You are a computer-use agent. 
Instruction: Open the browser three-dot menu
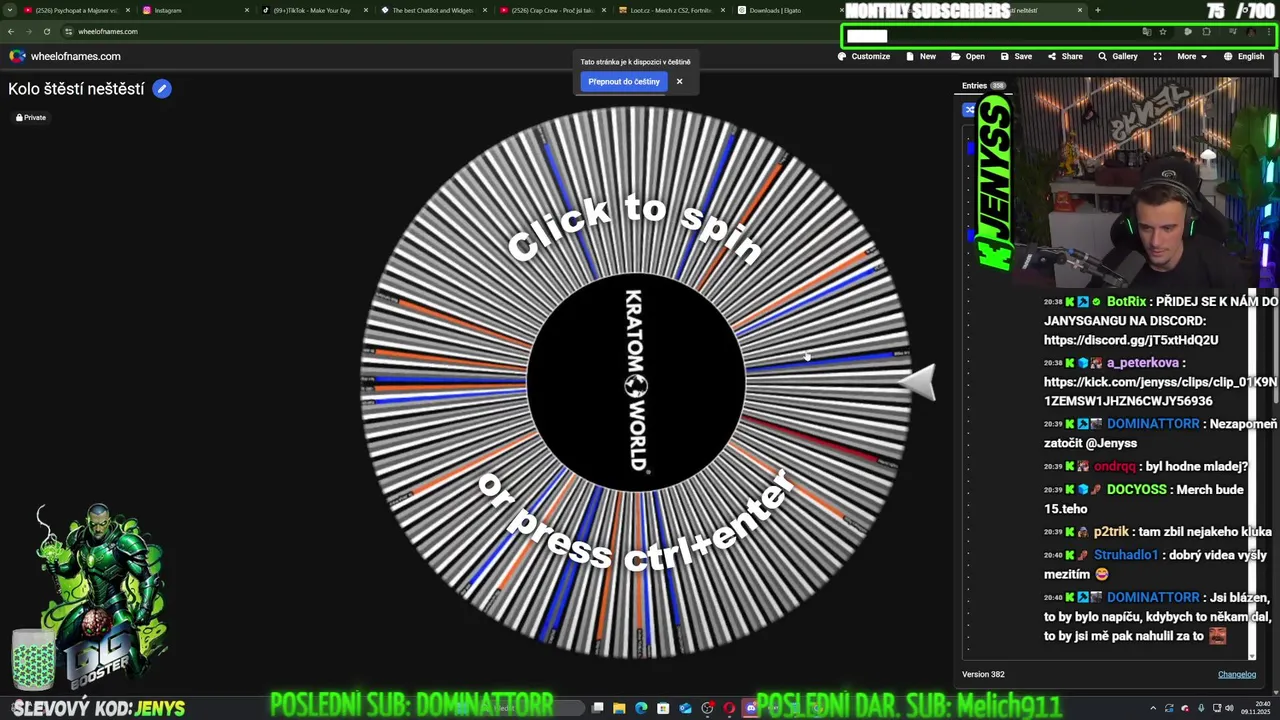[x=1270, y=31]
